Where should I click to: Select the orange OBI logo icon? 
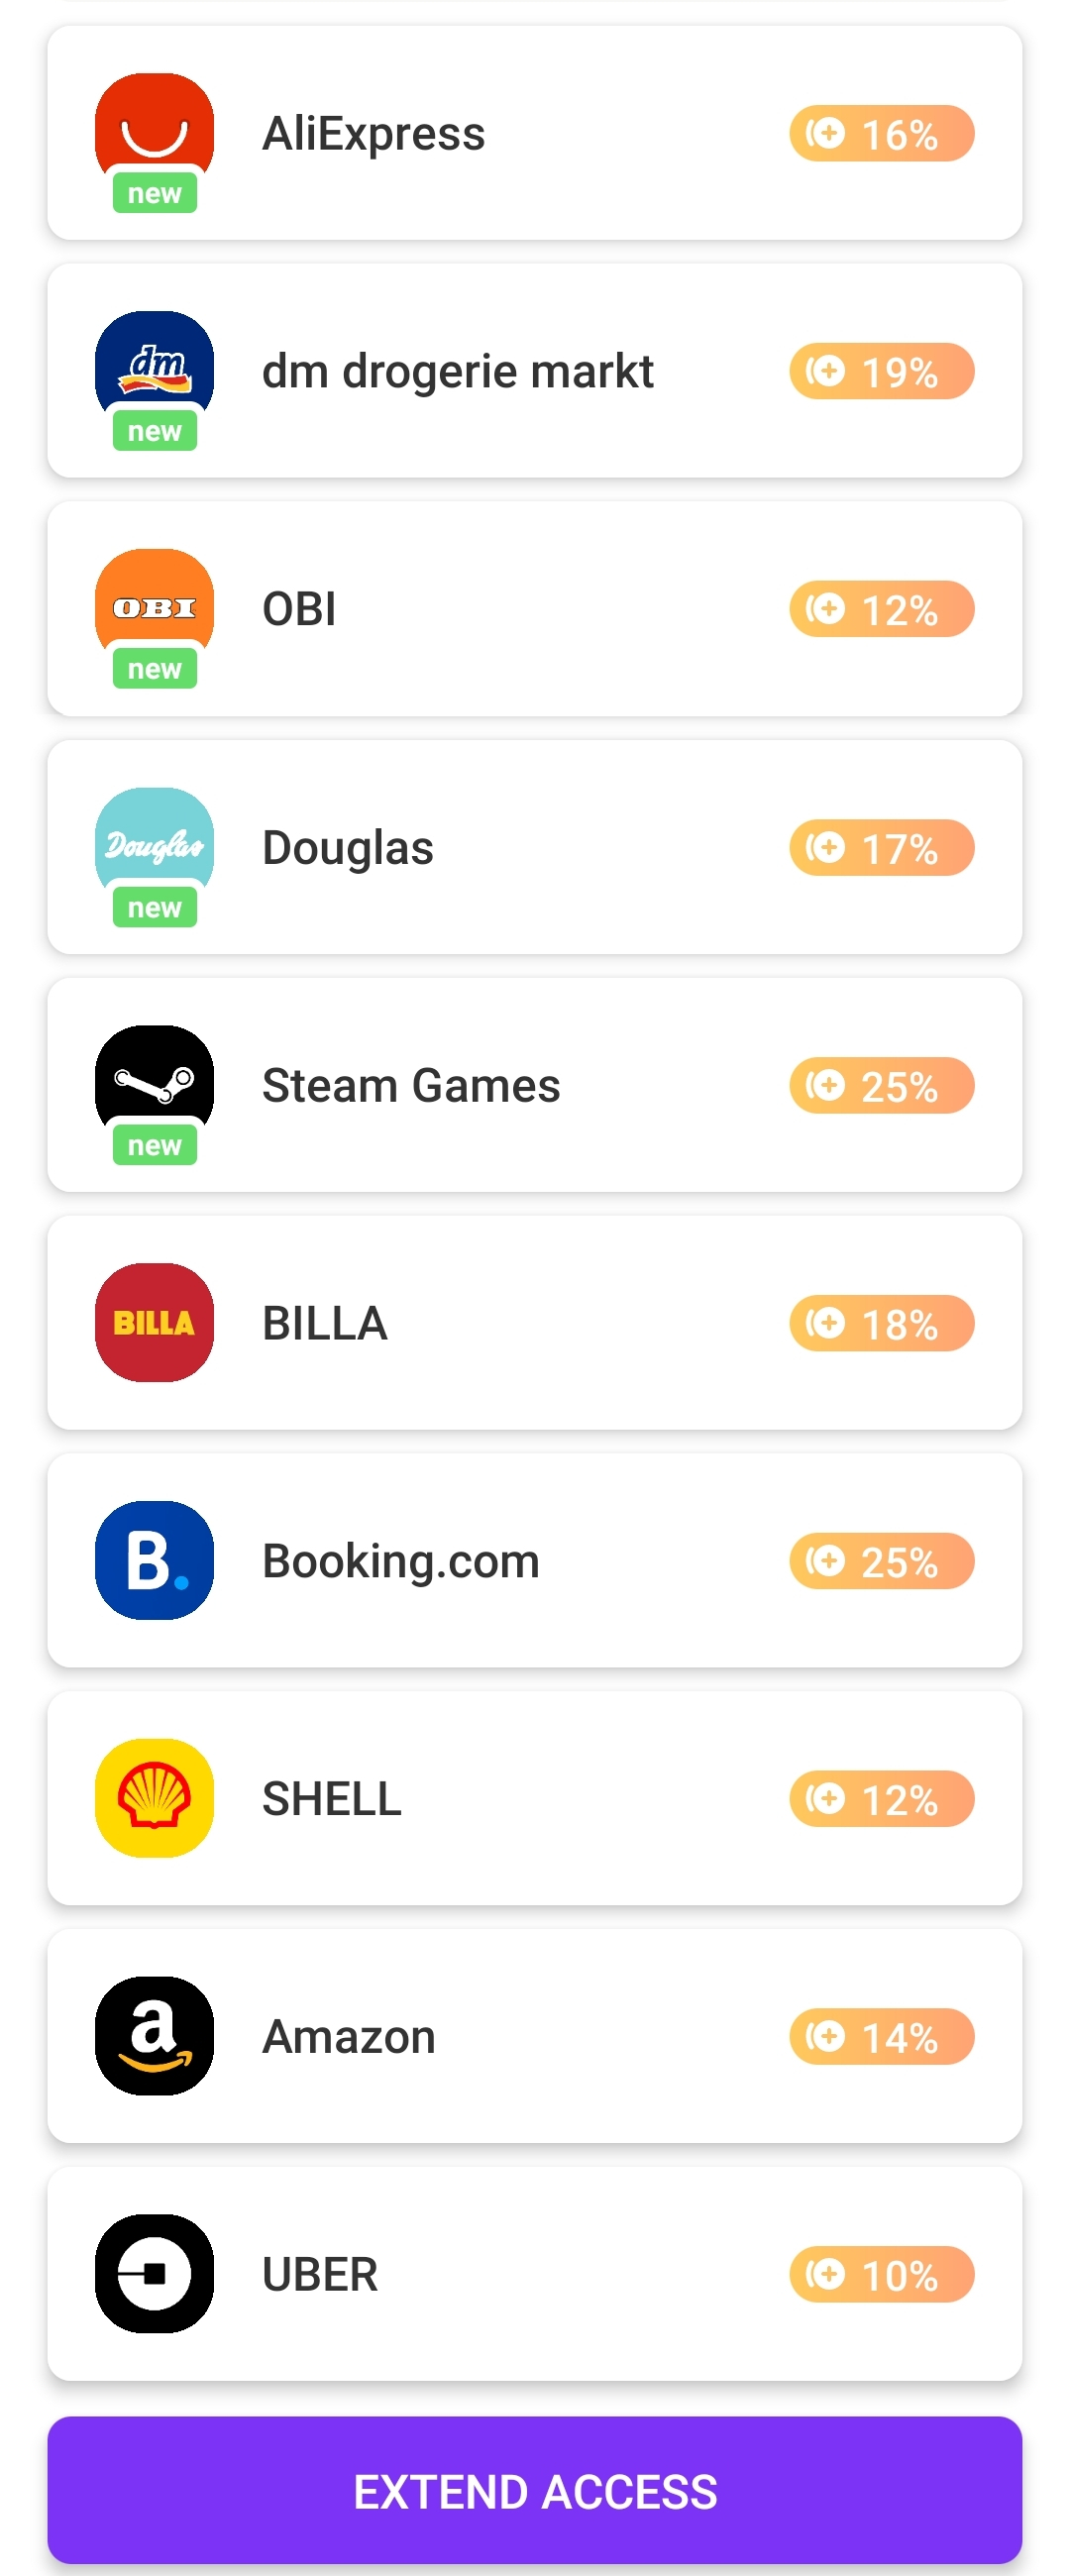154,608
